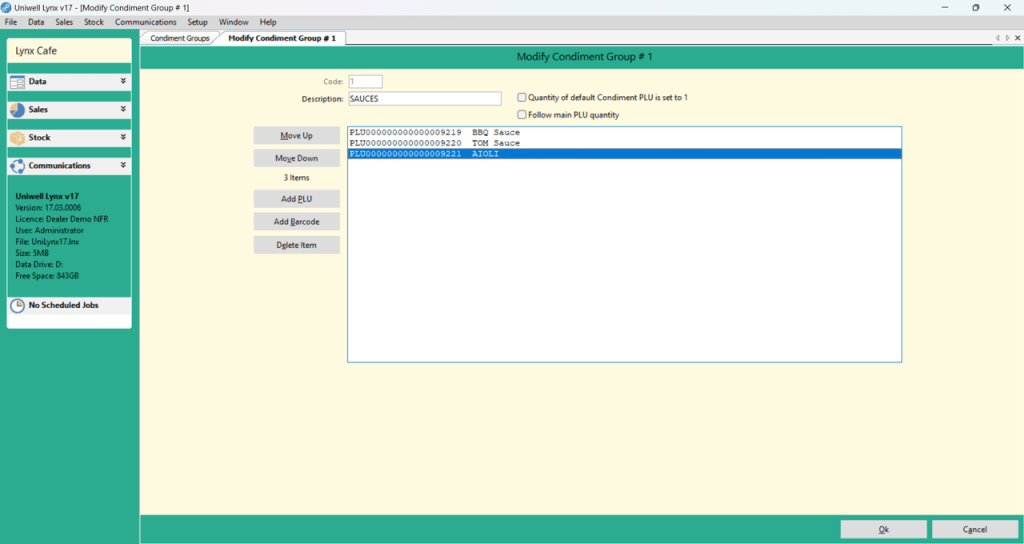Close the active tab with the X
This screenshot has width=1024, height=544.
(1017, 38)
